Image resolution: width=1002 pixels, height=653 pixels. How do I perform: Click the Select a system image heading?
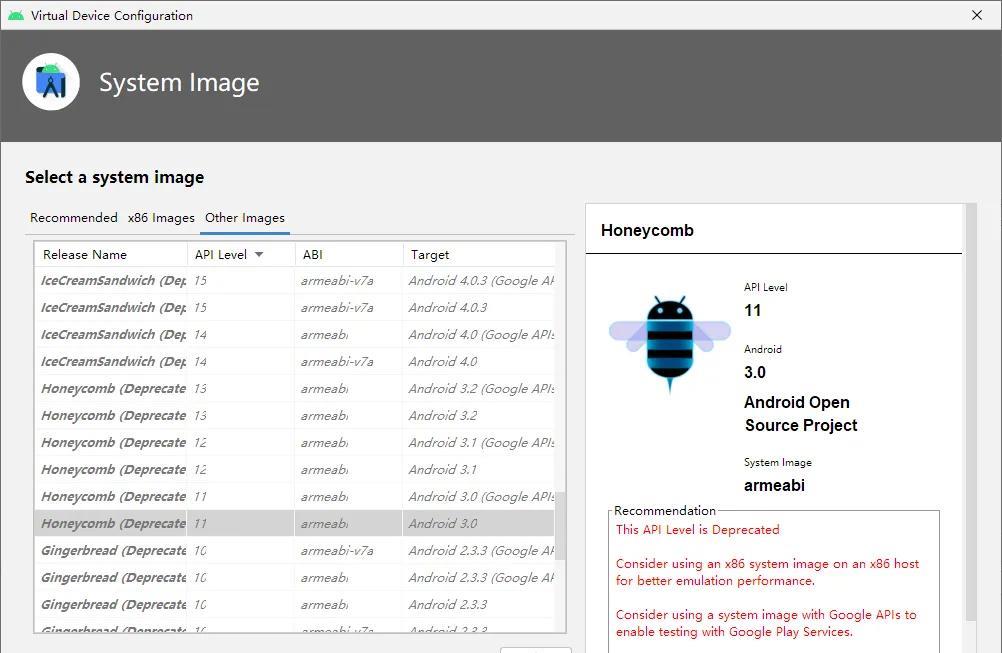pos(114,177)
